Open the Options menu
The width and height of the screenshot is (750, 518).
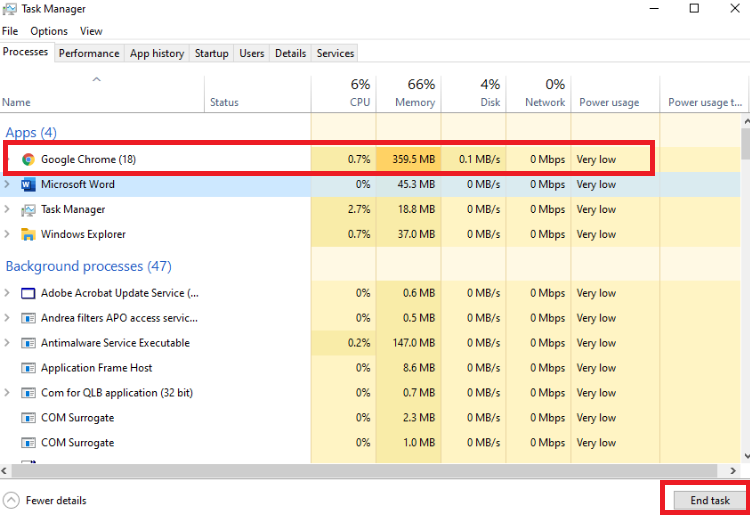click(49, 31)
